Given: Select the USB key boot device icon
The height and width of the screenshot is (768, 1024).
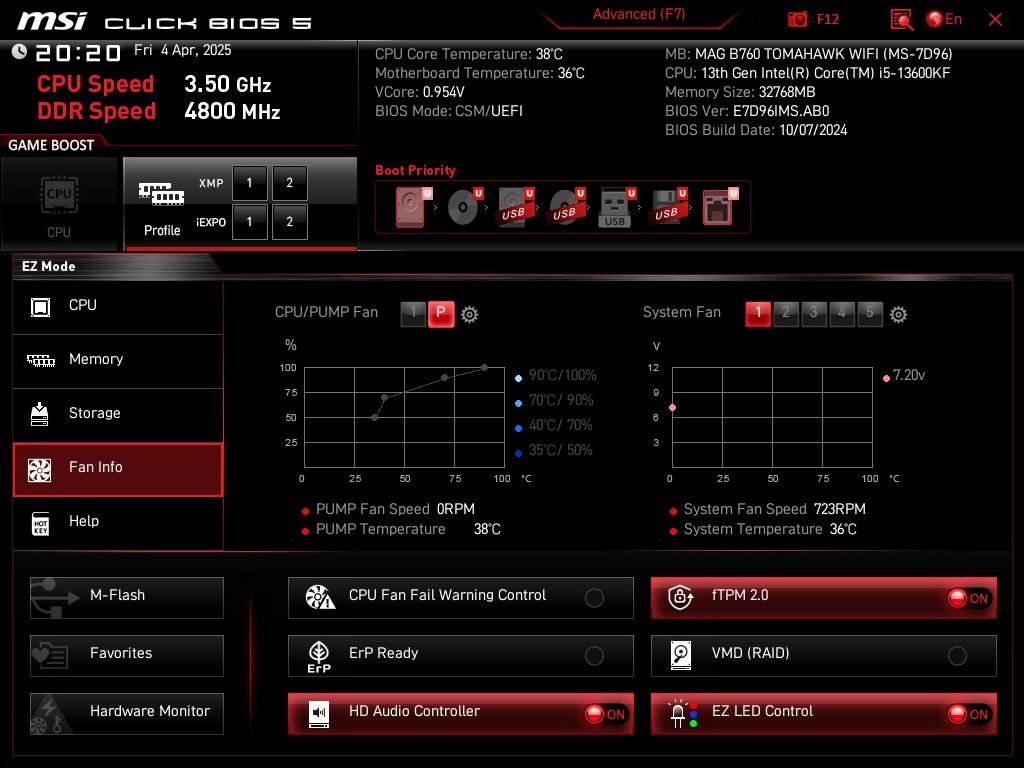Looking at the screenshot, I should (x=616, y=208).
